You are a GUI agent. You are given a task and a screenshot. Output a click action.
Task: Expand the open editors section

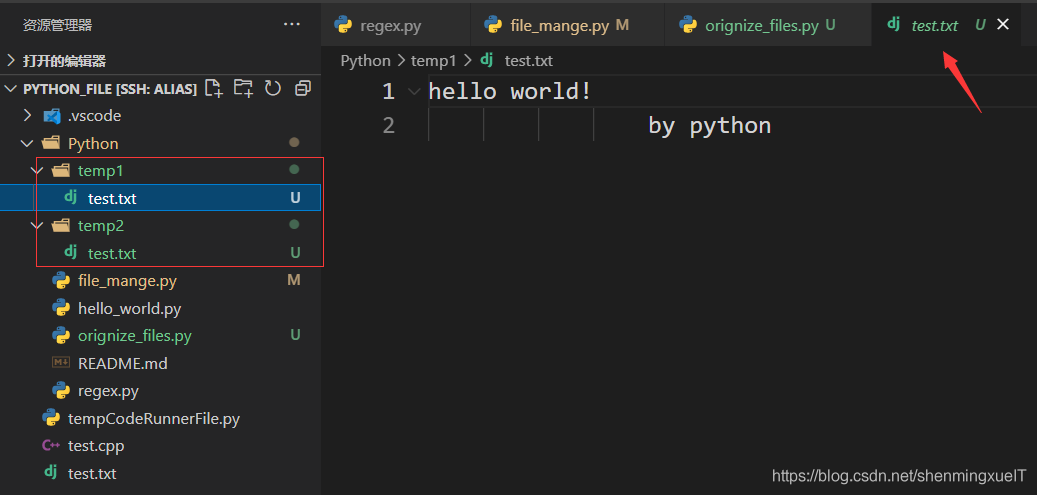[12, 61]
